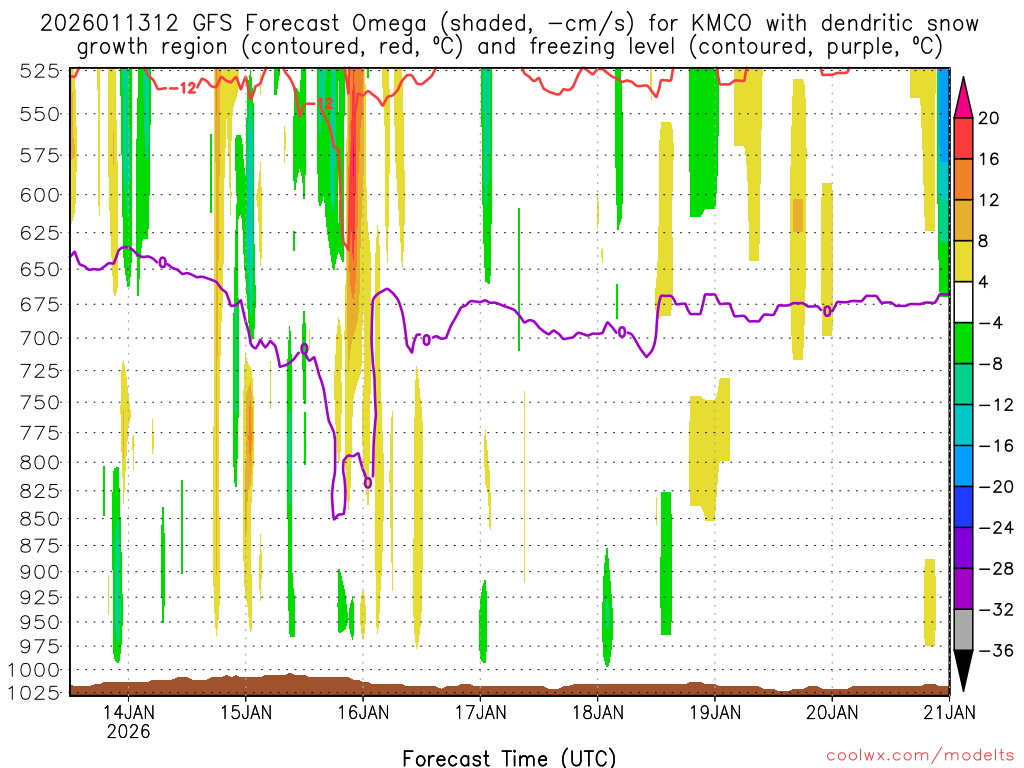Click the 800 pressure level label
The height and width of the screenshot is (768, 1024).
(x=39, y=462)
